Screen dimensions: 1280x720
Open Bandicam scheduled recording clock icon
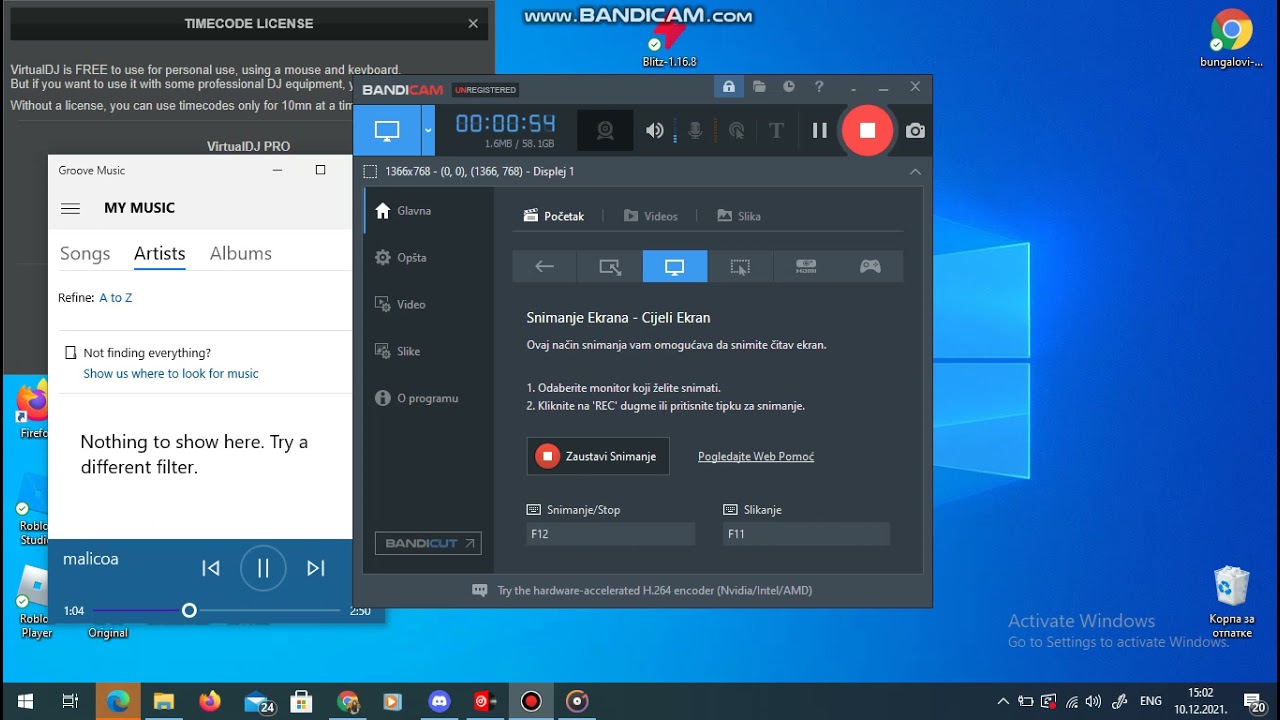click(789, 87)
